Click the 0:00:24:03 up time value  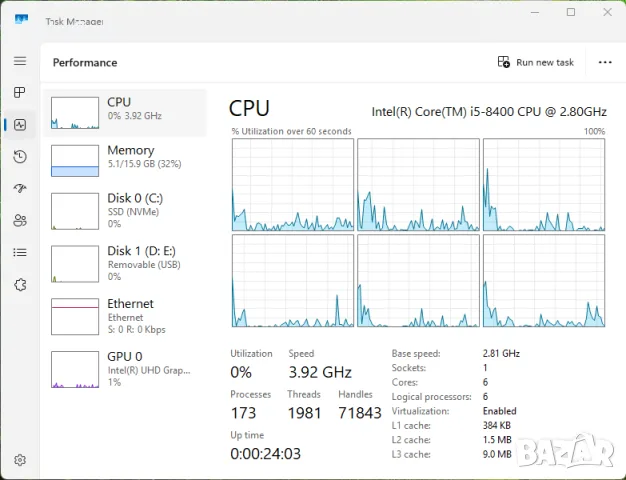coord(265,454)
